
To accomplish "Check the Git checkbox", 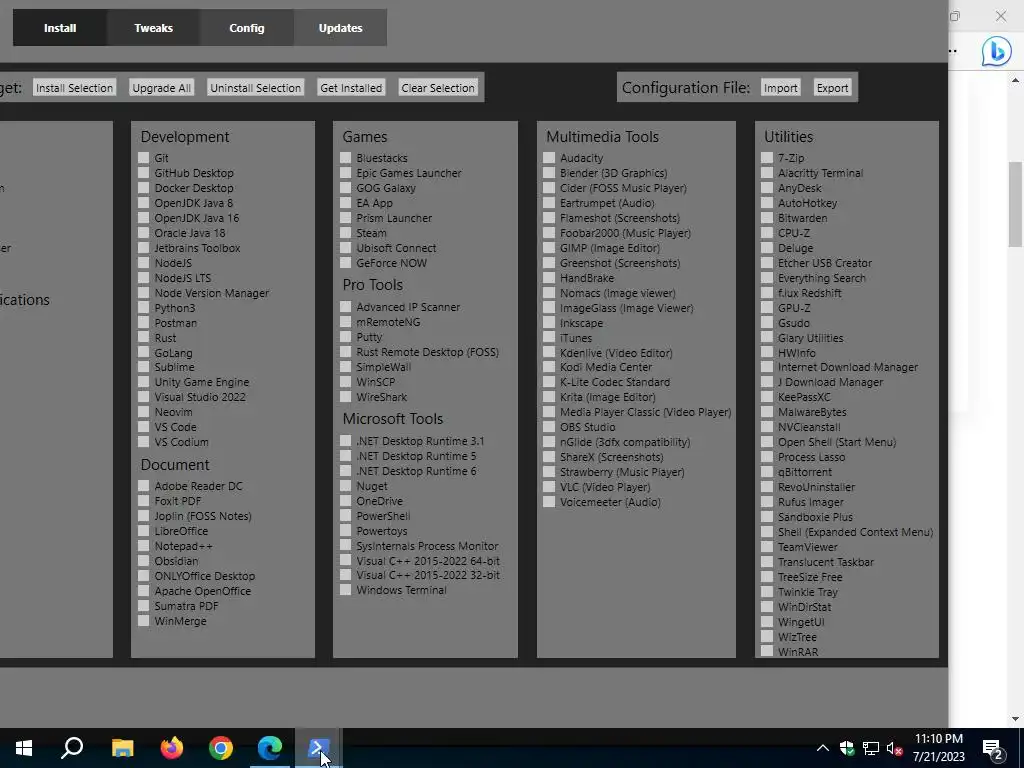I will click(x=144, y=157).
